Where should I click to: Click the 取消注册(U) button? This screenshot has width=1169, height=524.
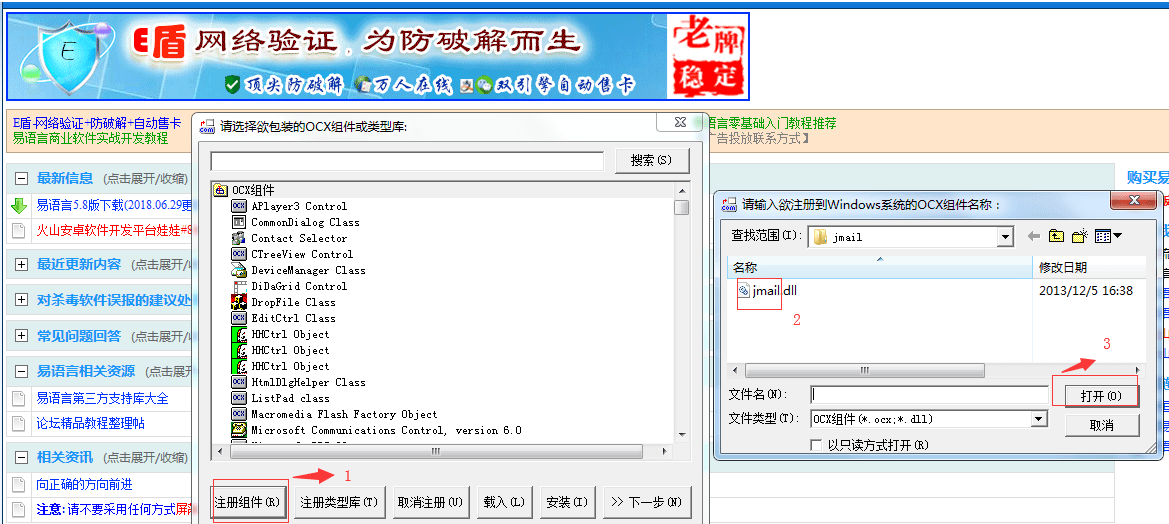tap(429, 502)
